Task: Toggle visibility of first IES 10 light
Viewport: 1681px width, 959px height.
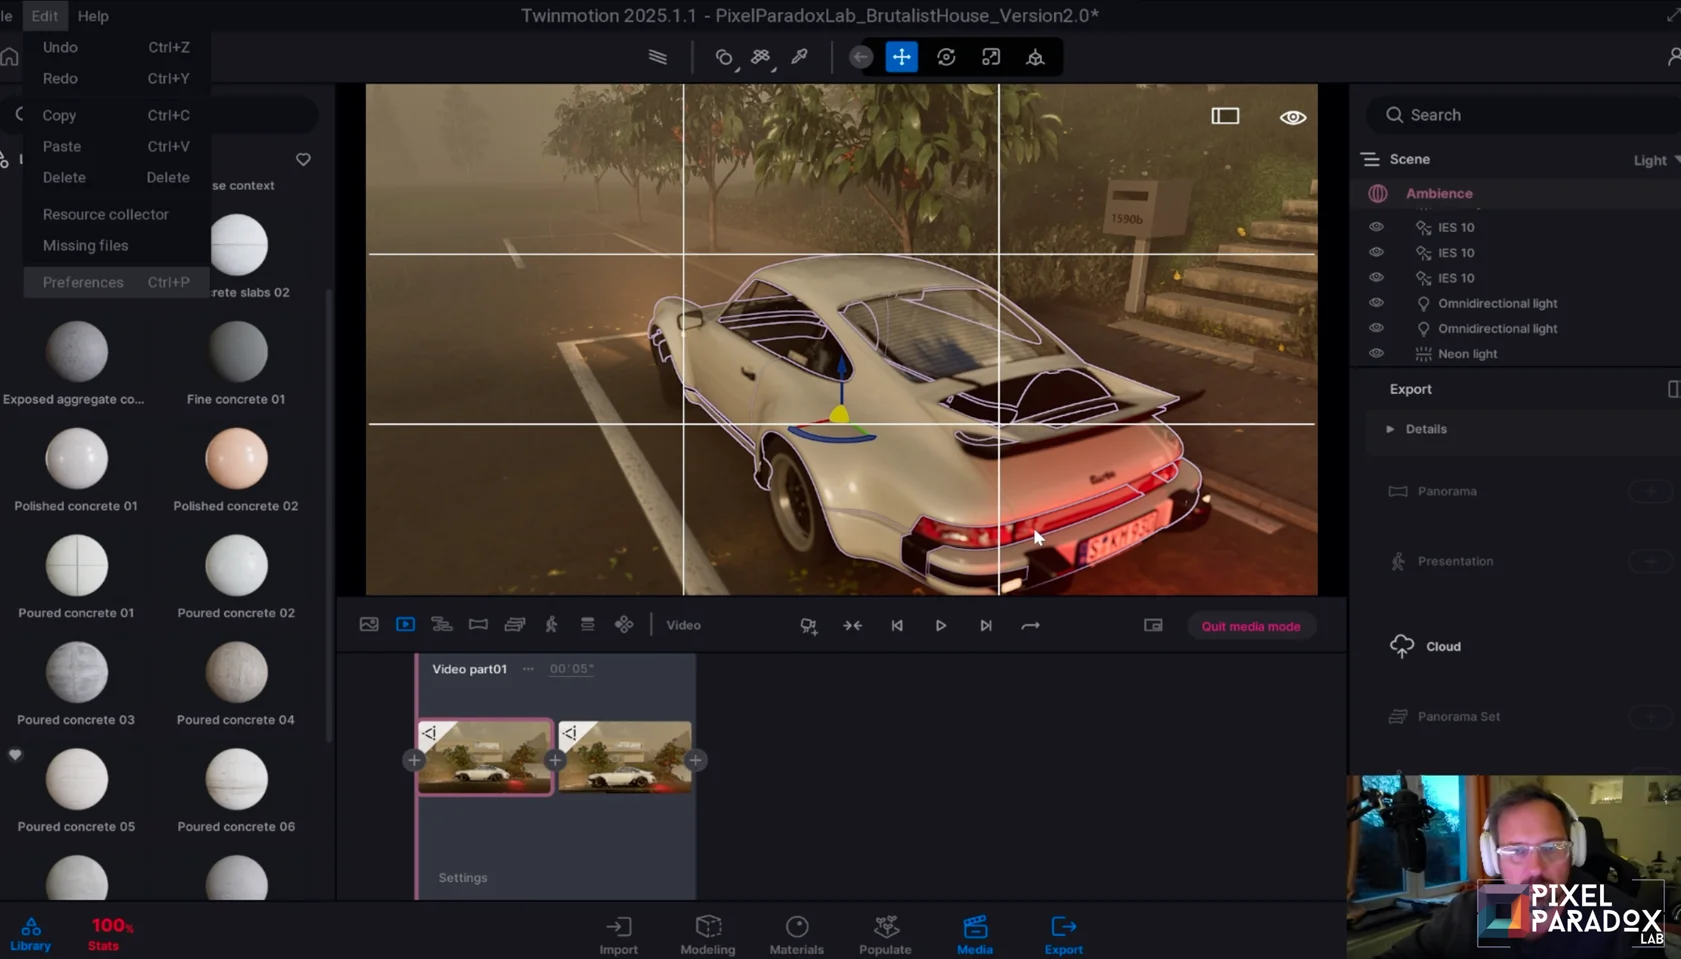Action: (1376, 227)
